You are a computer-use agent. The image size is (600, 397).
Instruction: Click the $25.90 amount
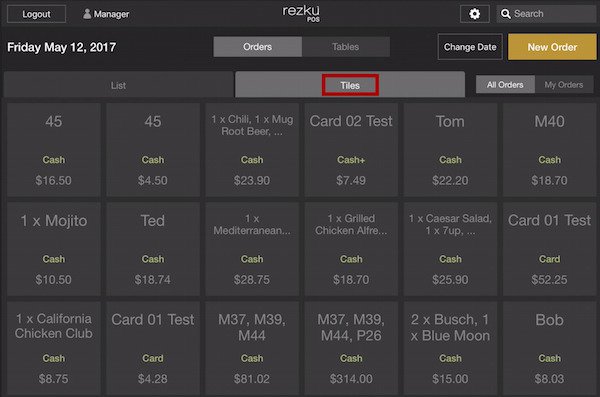click(x=450, y=279)
